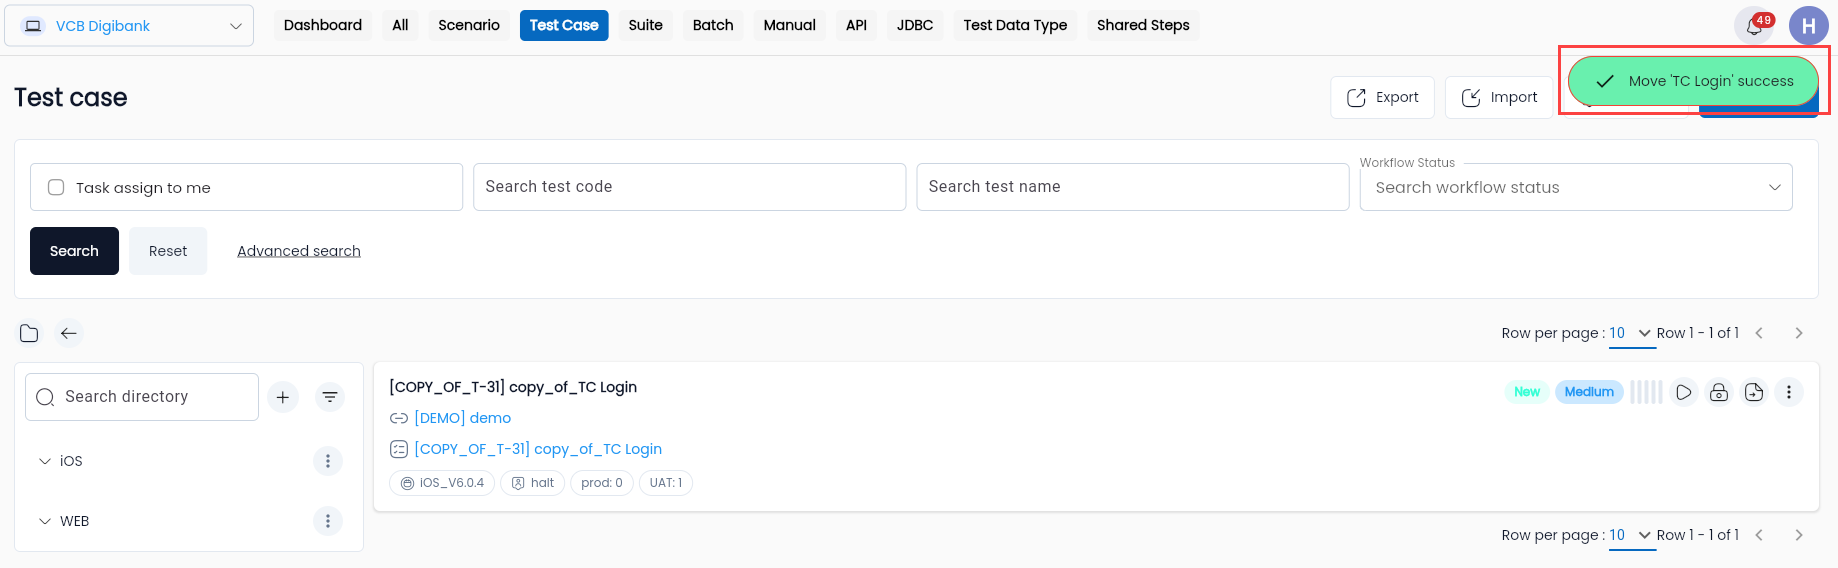Focus the Search test name field
The image size is (1838, 568).
[x=1133, y=187]
